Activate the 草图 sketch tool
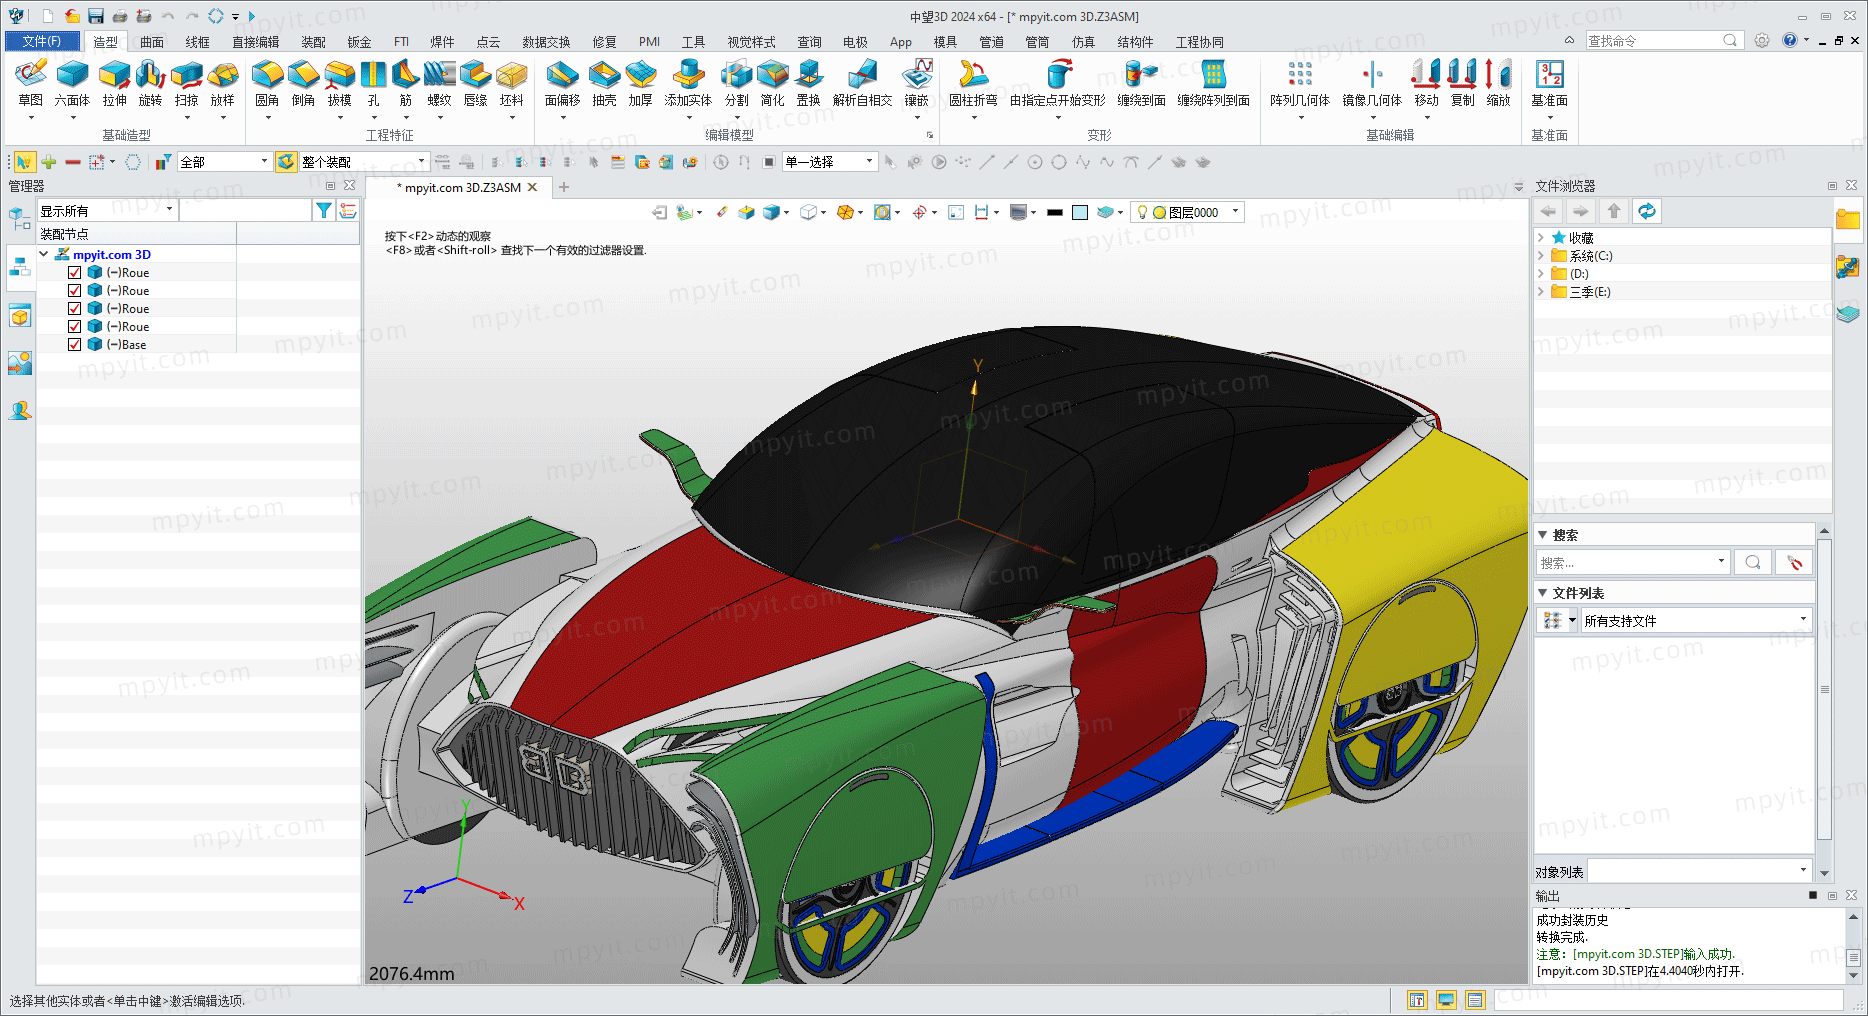1868x1016 pixels. click(31, 82)
